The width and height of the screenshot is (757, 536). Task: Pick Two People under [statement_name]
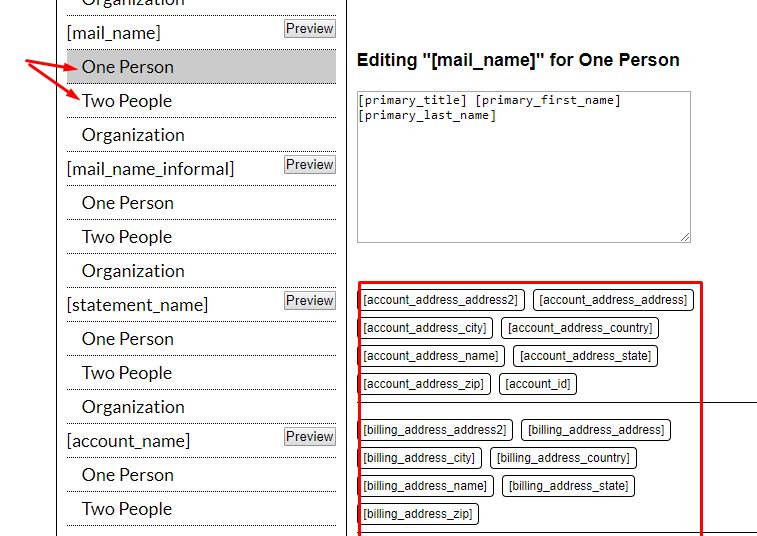click(127, 373)
